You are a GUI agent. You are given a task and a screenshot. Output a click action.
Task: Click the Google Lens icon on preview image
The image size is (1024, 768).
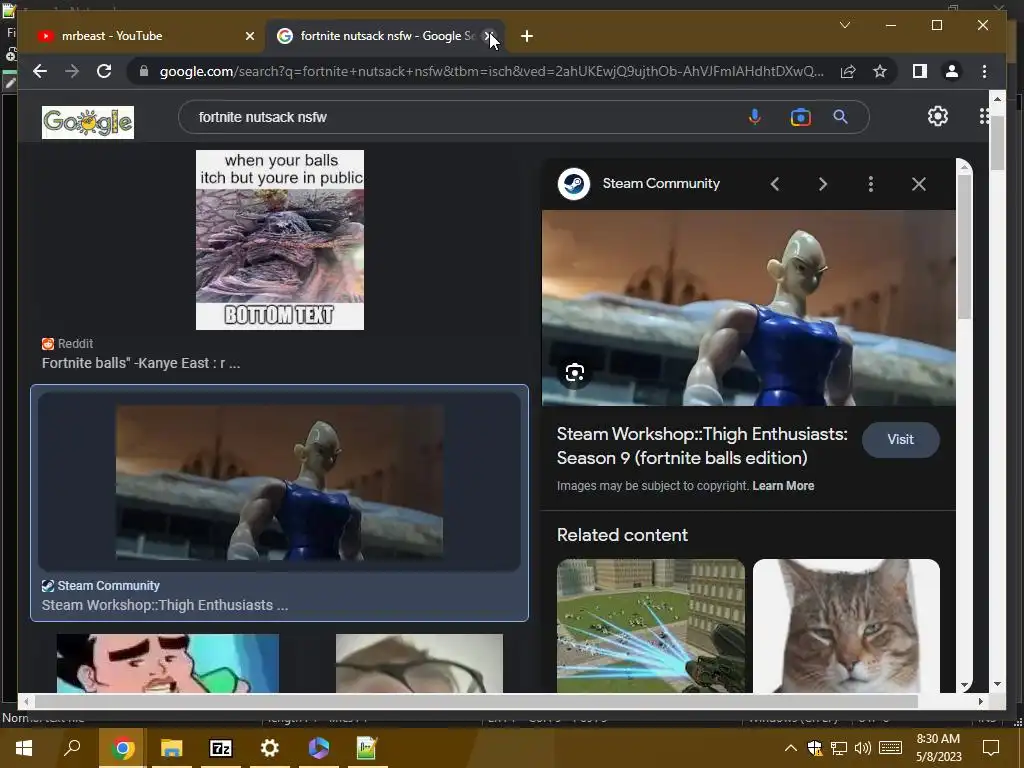(575, 372)
